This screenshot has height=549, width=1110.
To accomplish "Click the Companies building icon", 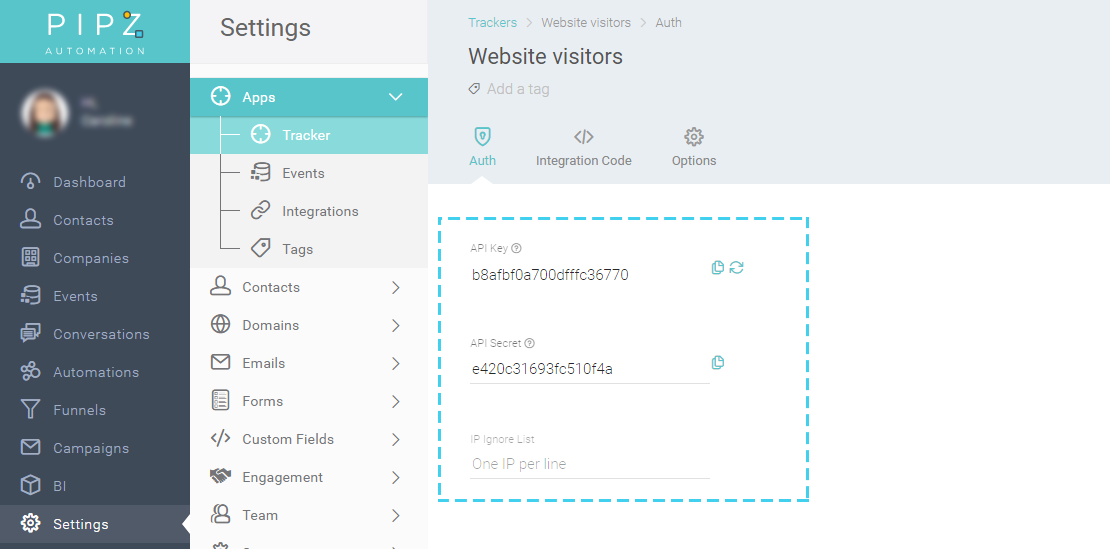I will pos(30,258).
